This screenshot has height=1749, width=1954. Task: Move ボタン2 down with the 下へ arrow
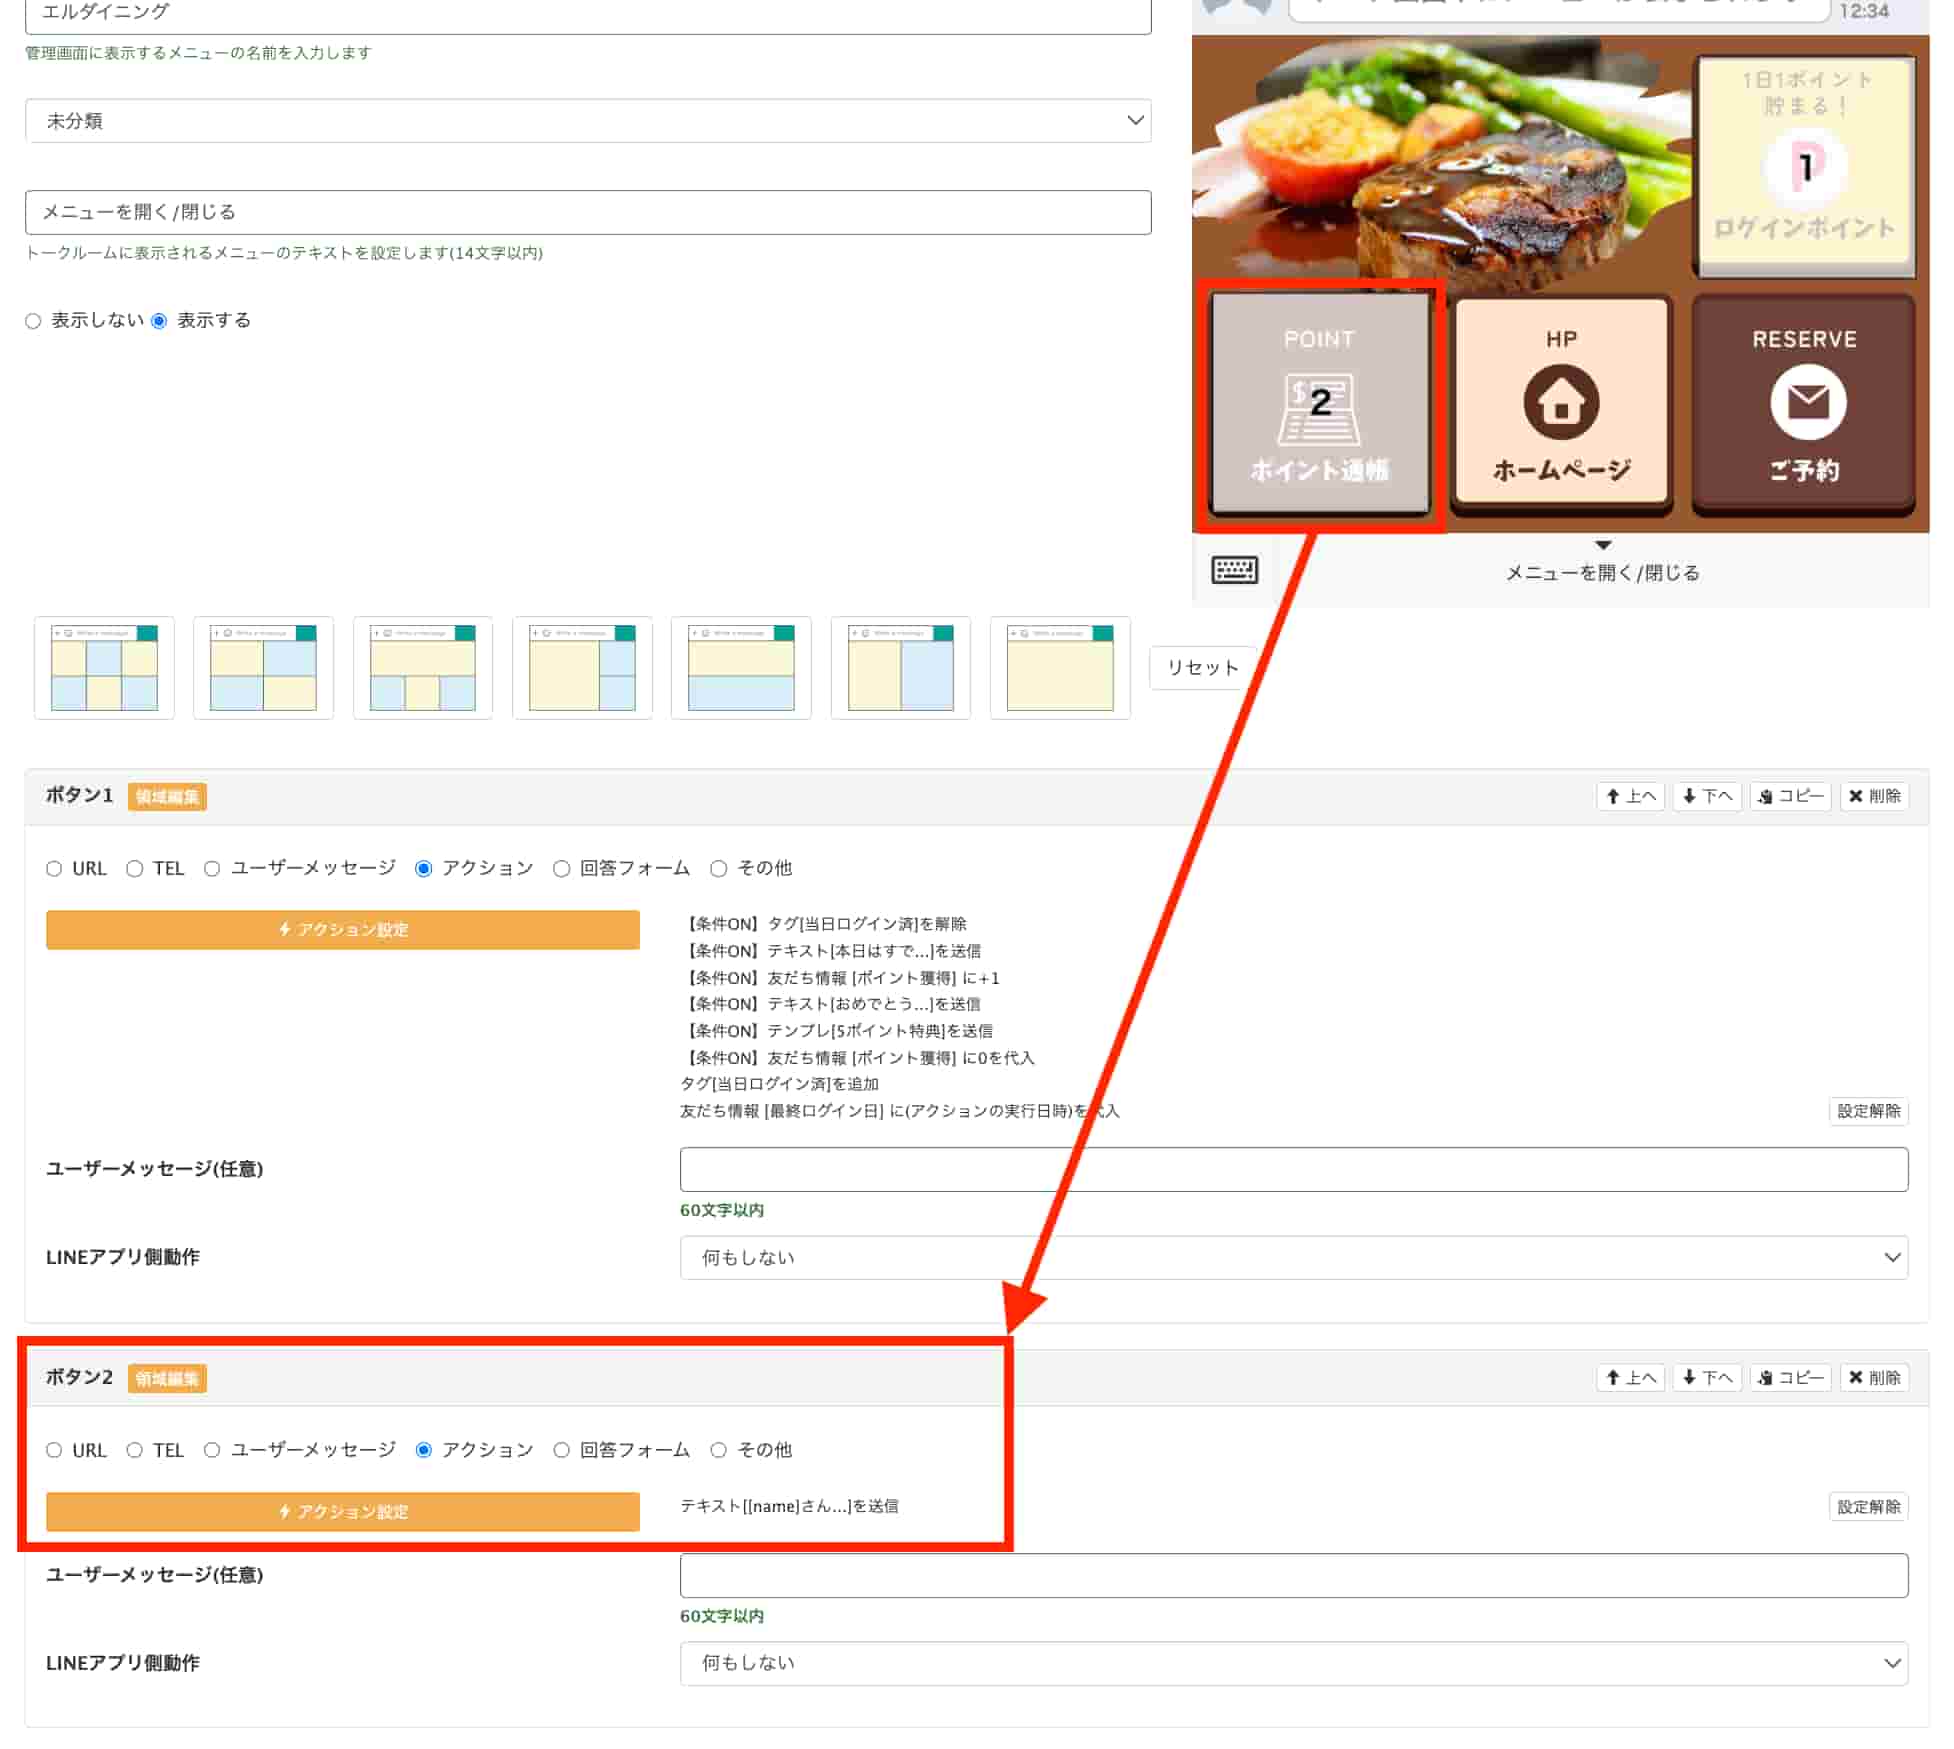pyautogui.click(x=1707, y=1377)
